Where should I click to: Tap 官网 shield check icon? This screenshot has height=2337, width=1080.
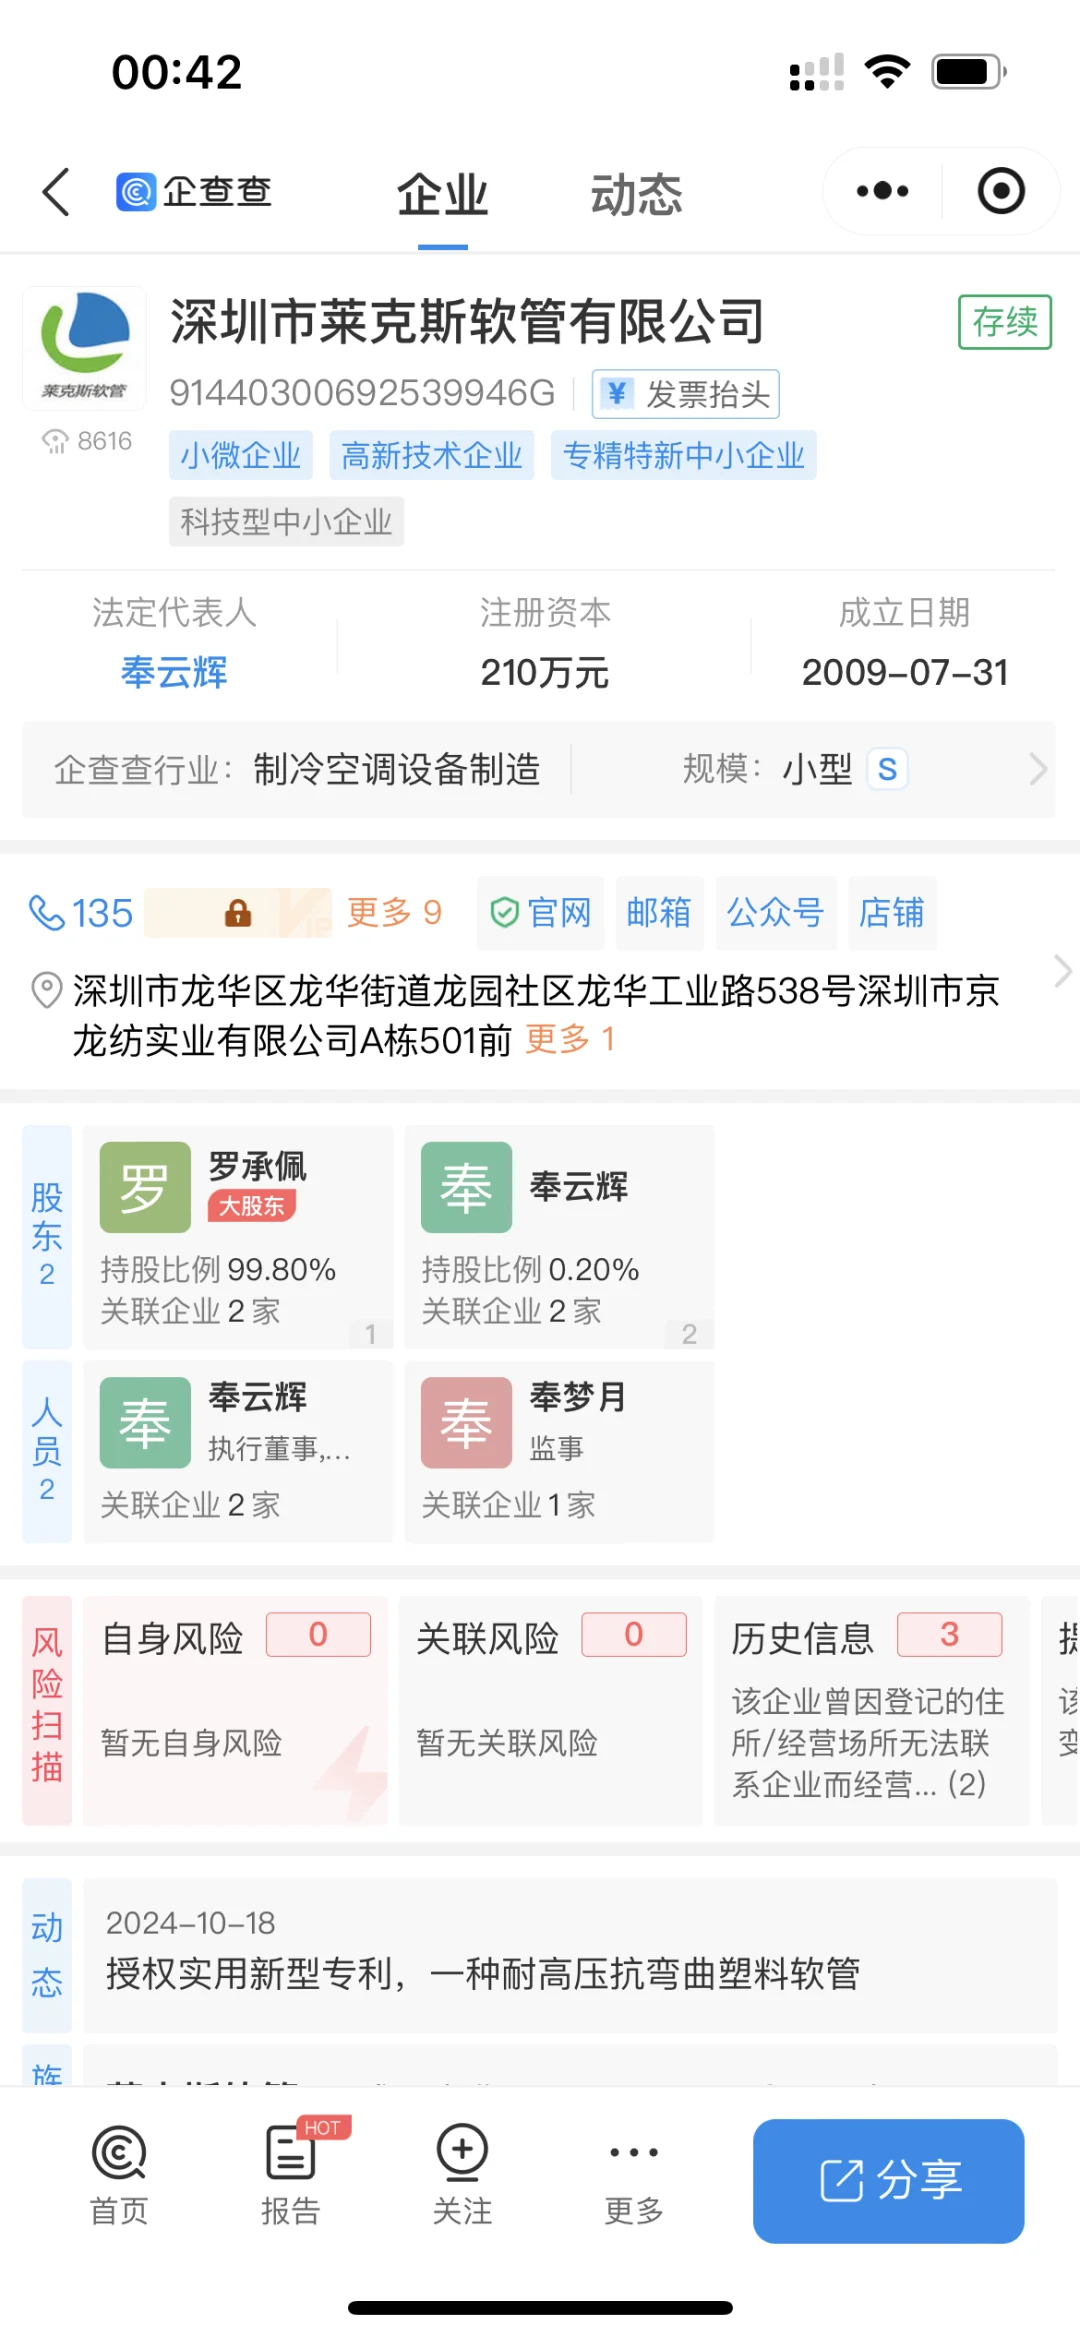pyautogui.click(x=505, y=912)
